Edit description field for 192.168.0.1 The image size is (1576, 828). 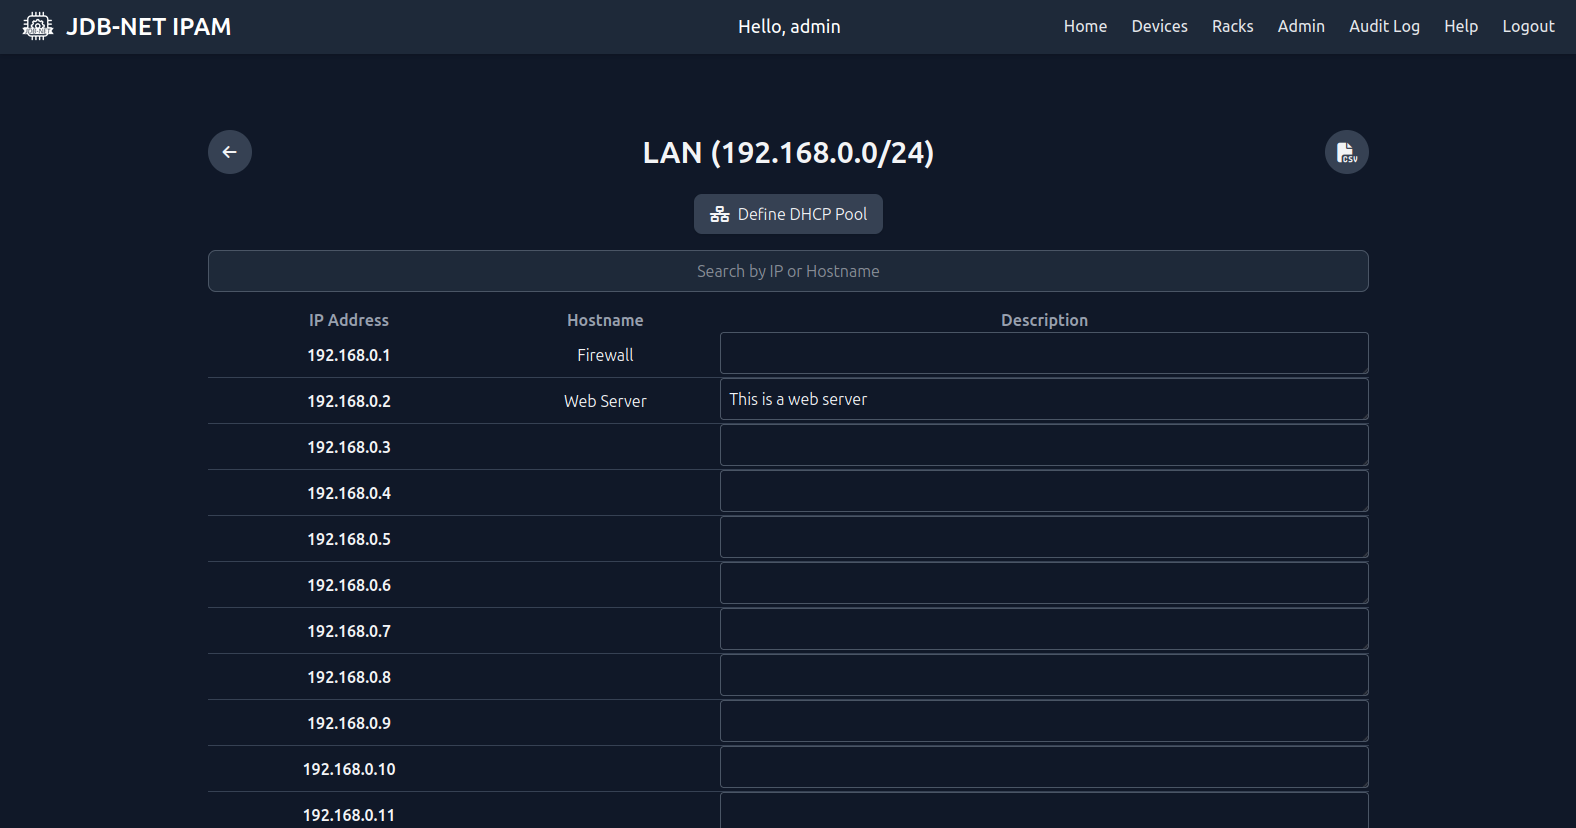coord(1044,353)
